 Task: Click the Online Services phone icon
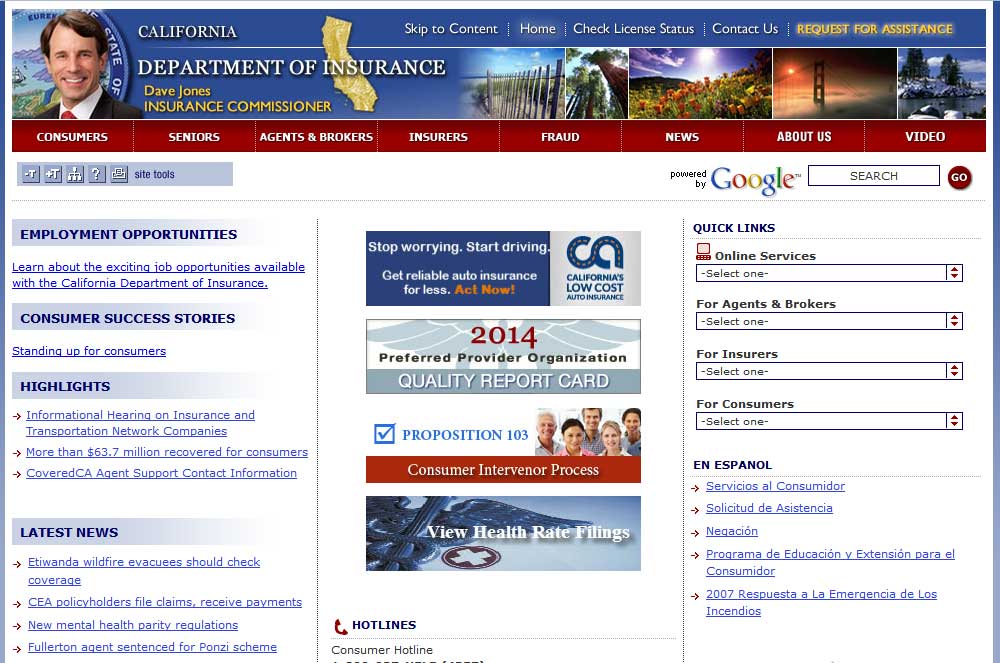(703, 252)
